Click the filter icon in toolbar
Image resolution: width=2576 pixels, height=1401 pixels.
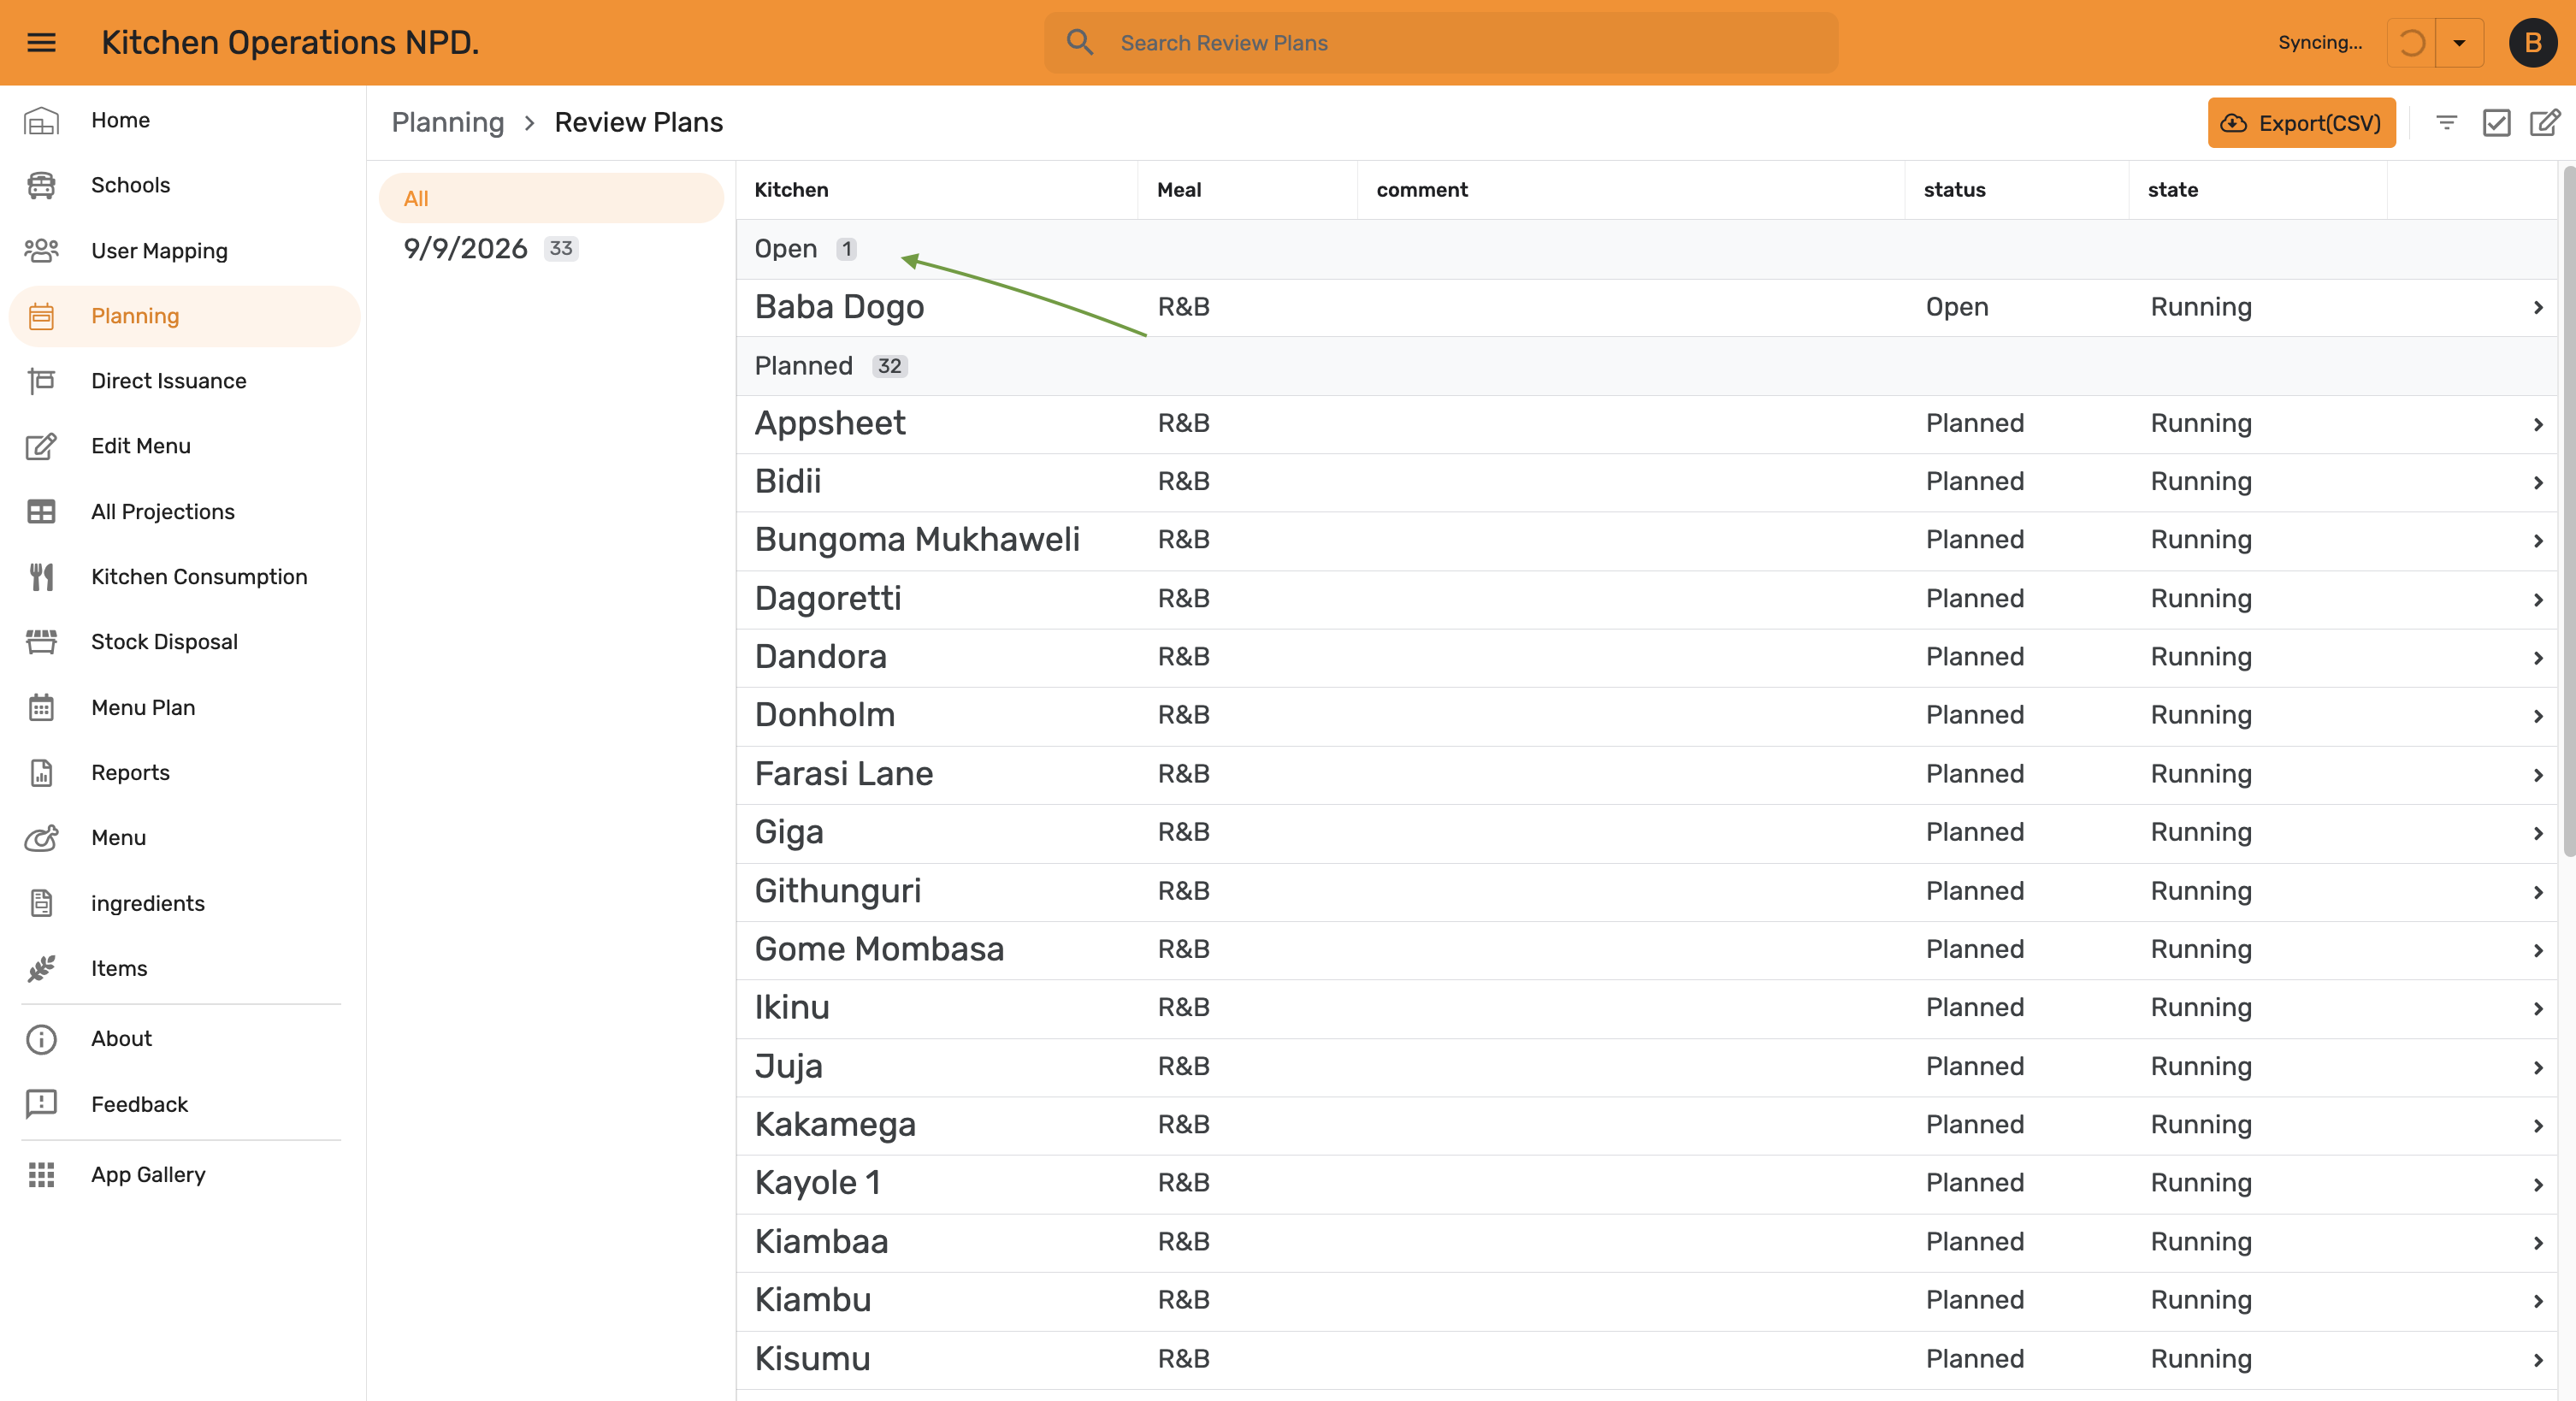point(2446,123)
